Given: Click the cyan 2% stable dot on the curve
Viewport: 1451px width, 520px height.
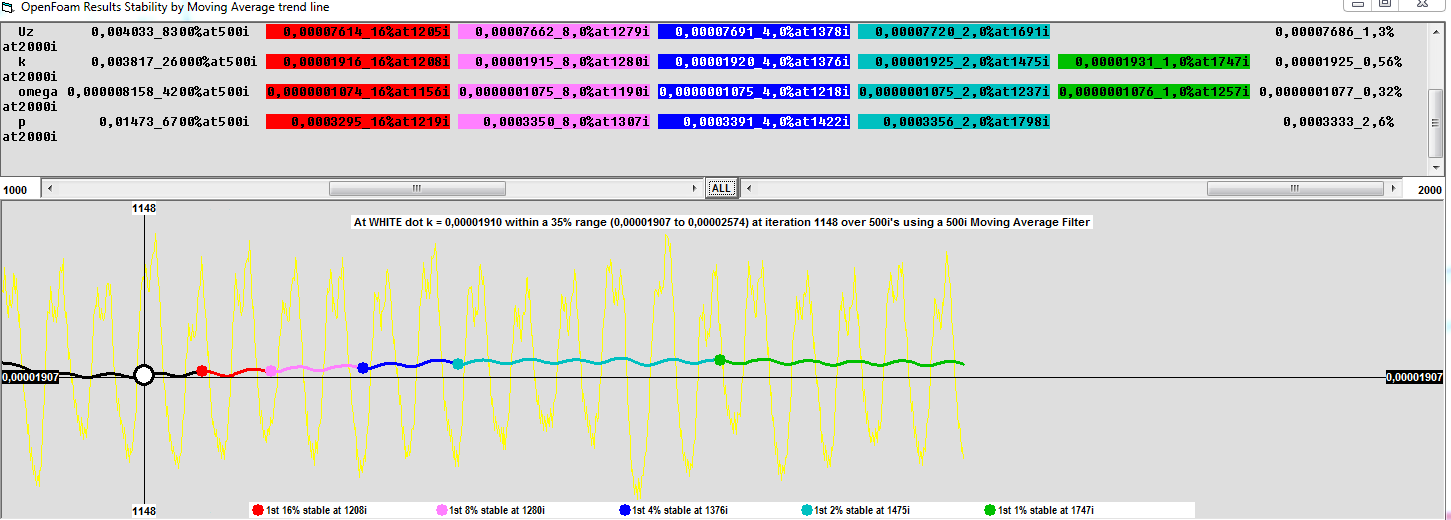Looking at the screenshot, I should [x=458, y=364].
